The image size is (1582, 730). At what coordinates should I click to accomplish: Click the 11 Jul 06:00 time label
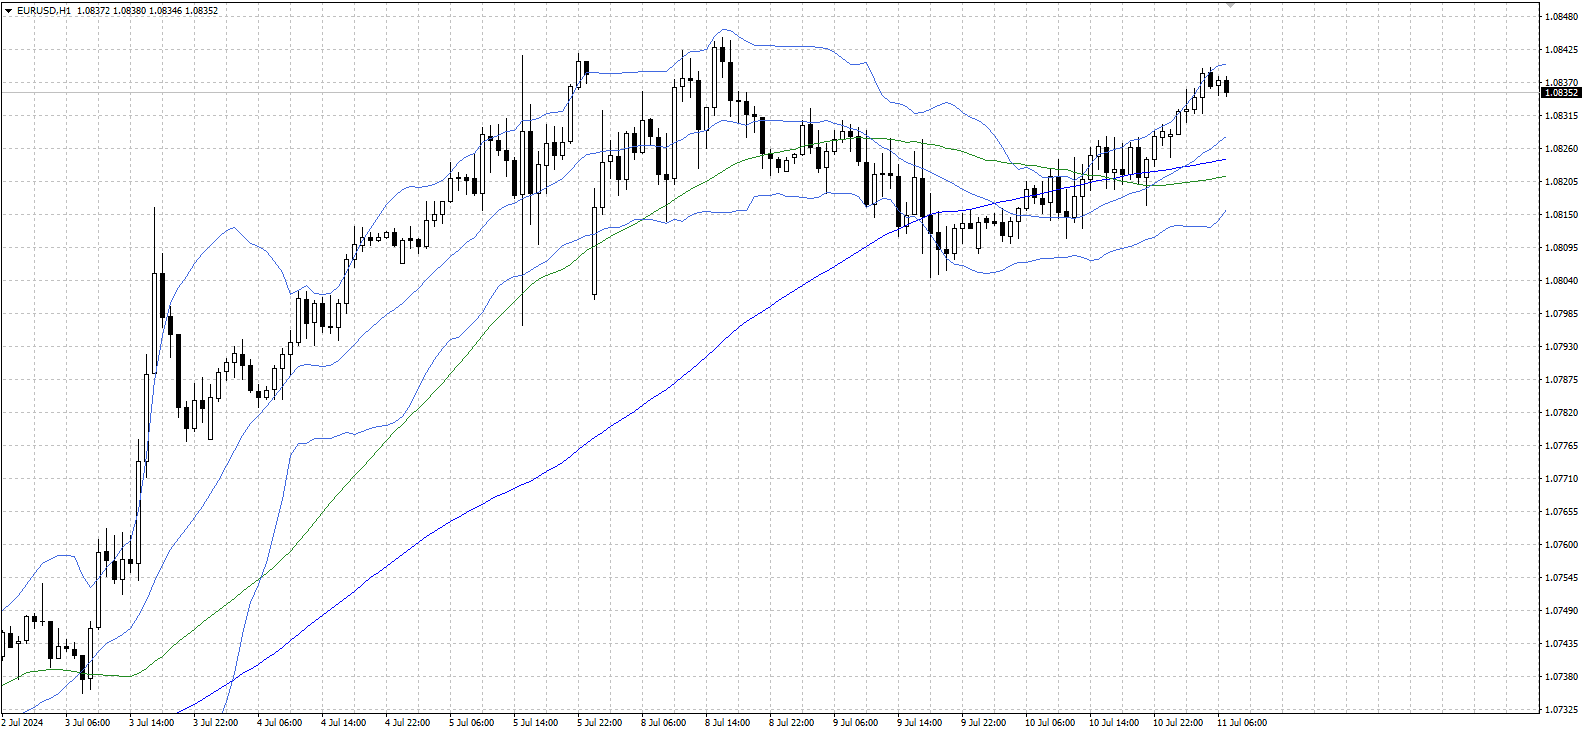1242,722
